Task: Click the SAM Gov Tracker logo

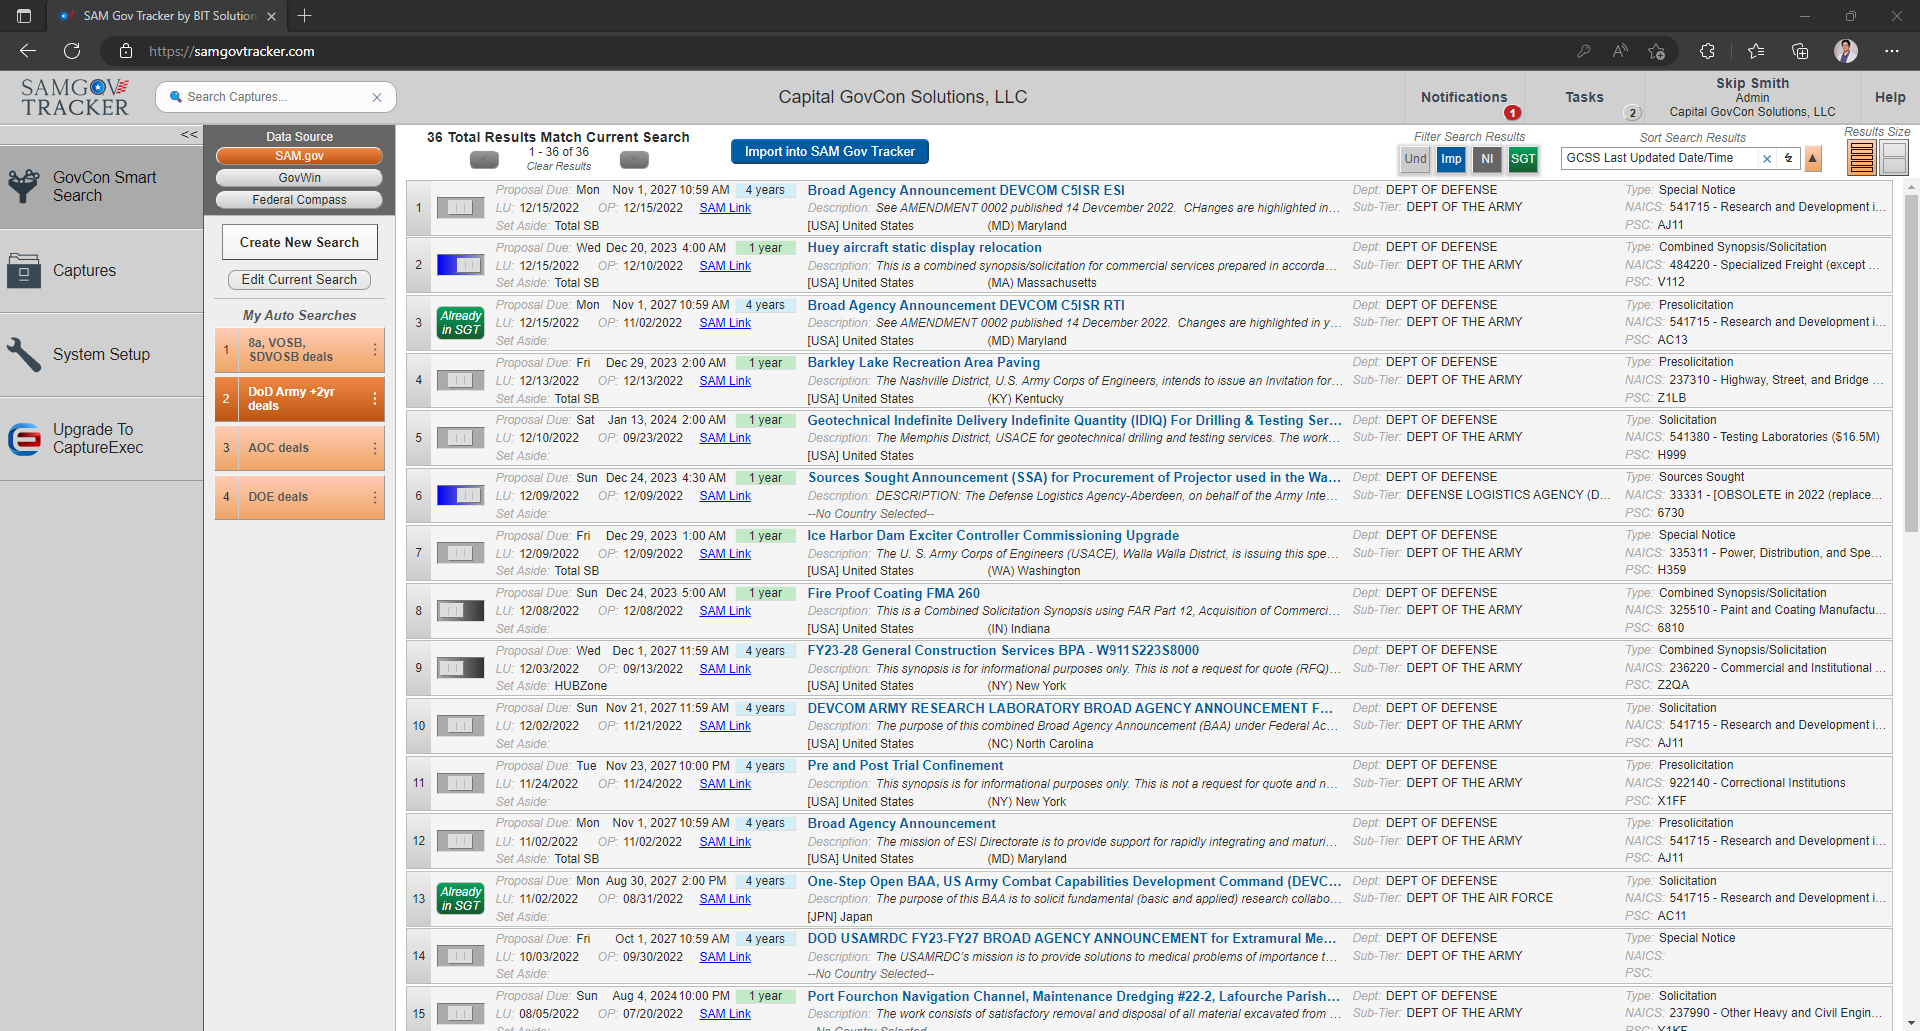Action: tap(75, 97)
